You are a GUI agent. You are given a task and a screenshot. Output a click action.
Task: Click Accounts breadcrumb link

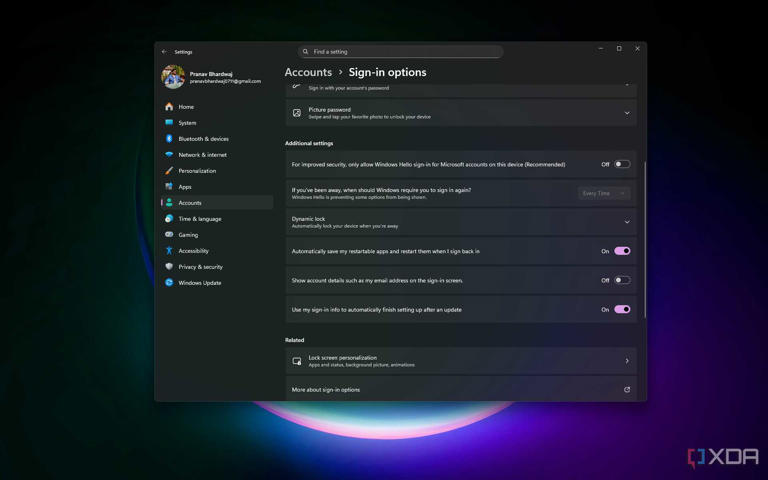308,72
